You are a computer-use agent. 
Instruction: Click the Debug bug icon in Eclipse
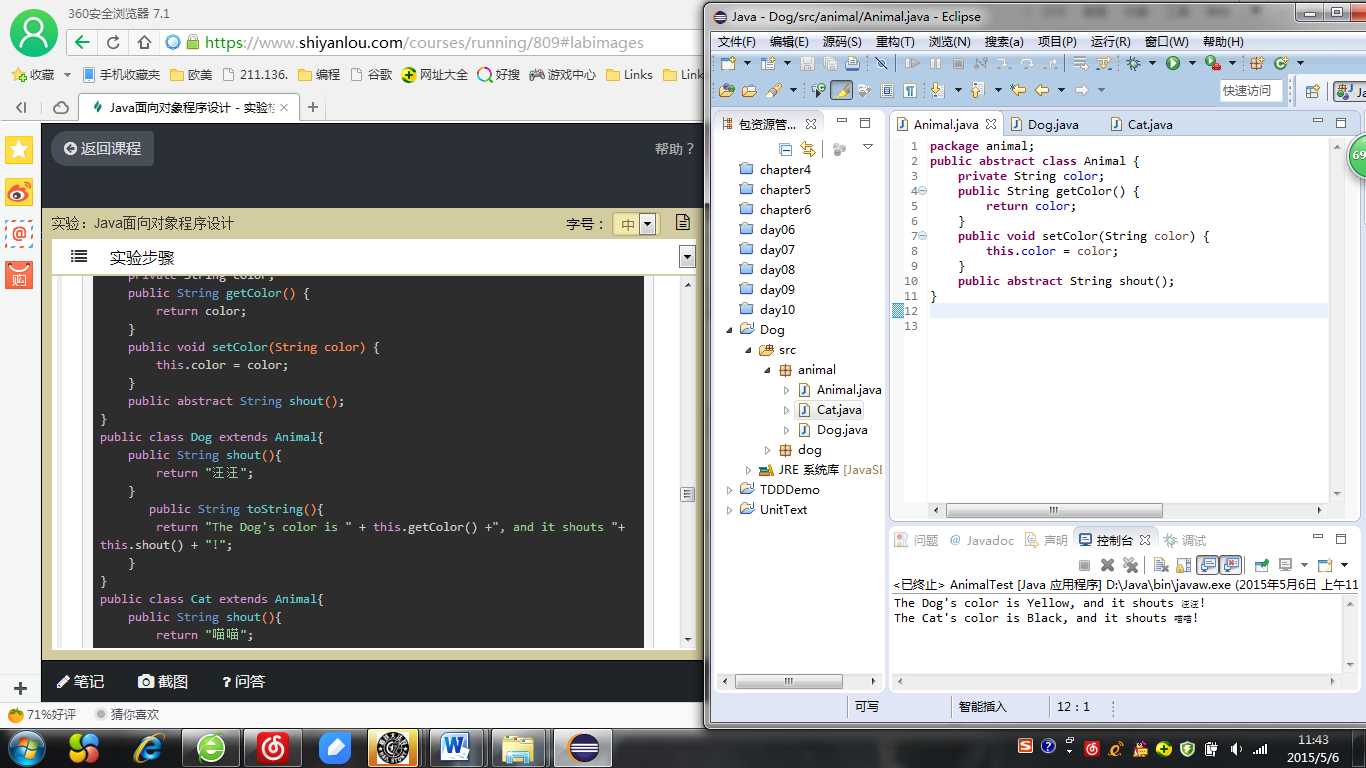click(1133, 63)
